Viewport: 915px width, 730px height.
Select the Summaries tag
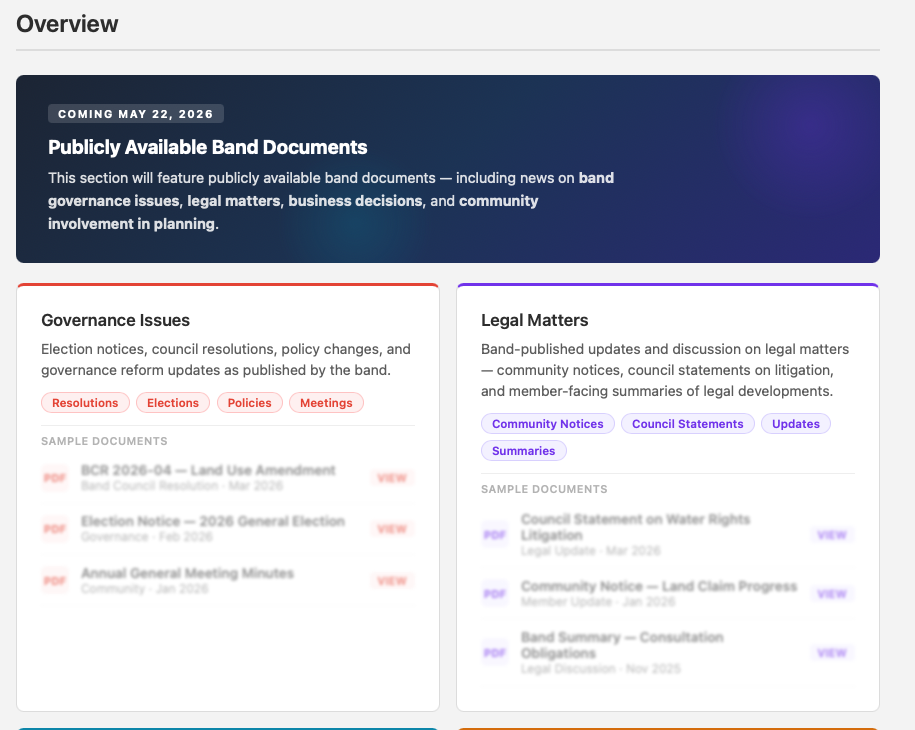[523, 450]
